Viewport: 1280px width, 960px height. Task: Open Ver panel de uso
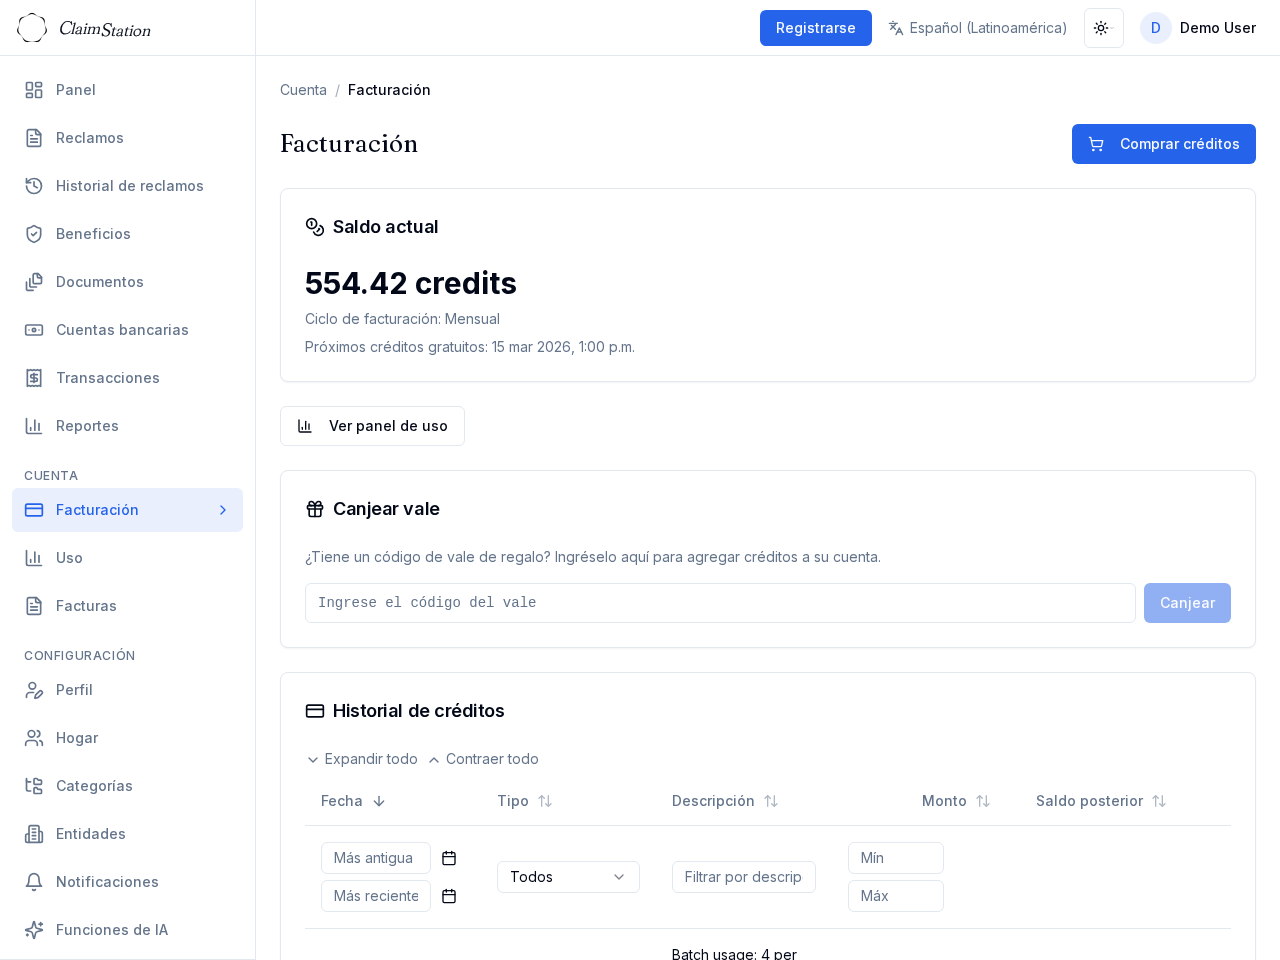[x=372, y=426]
